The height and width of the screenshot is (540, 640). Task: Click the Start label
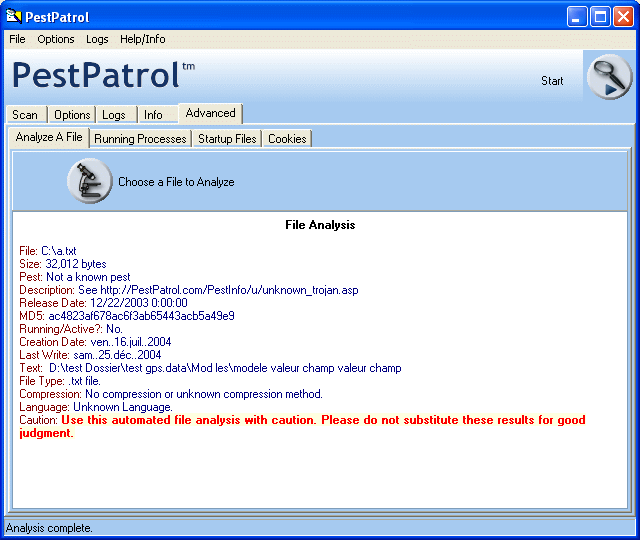[x=552, y=81]
